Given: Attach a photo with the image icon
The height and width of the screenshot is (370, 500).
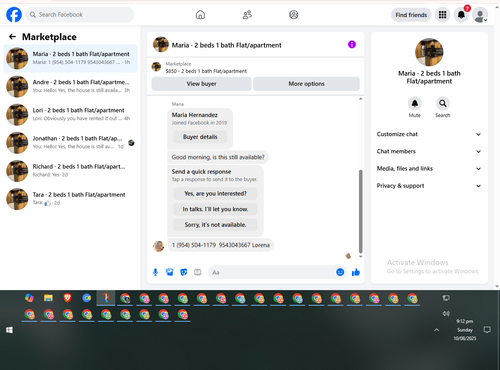Looking at the screenshot, I should (x=170, y=272).
